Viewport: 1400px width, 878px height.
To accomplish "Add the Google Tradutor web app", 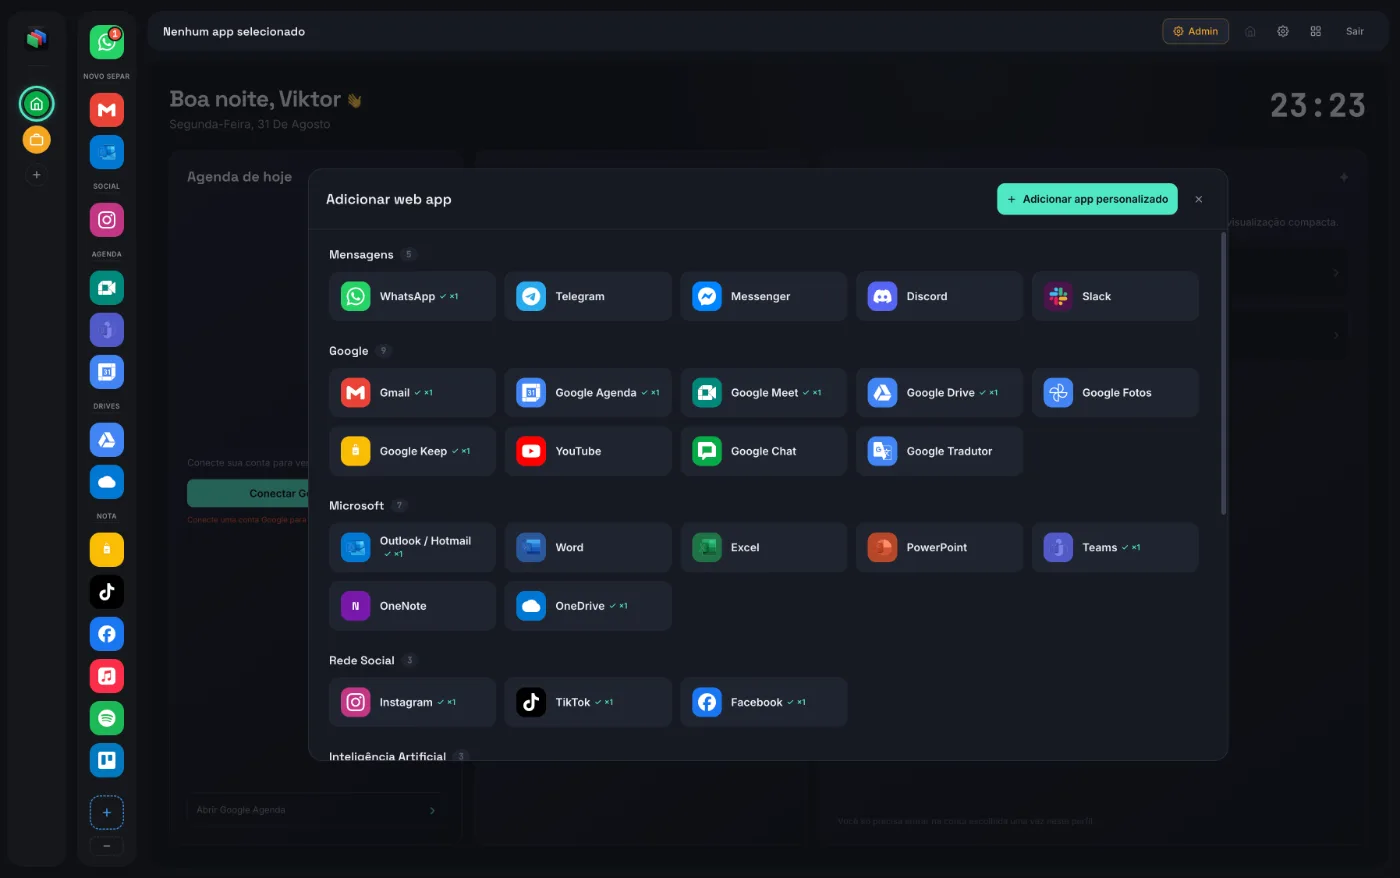I will [939, 451].
